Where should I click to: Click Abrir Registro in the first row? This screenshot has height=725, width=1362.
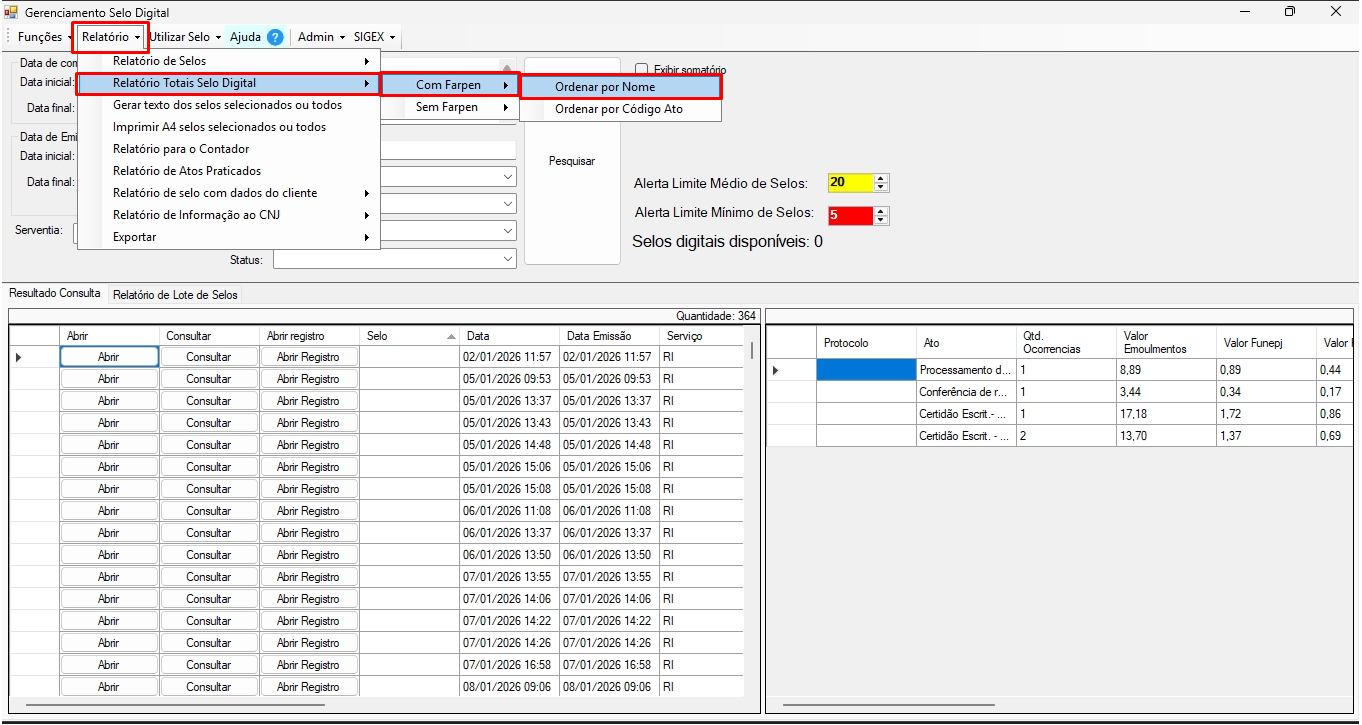(x=308, y=357)
